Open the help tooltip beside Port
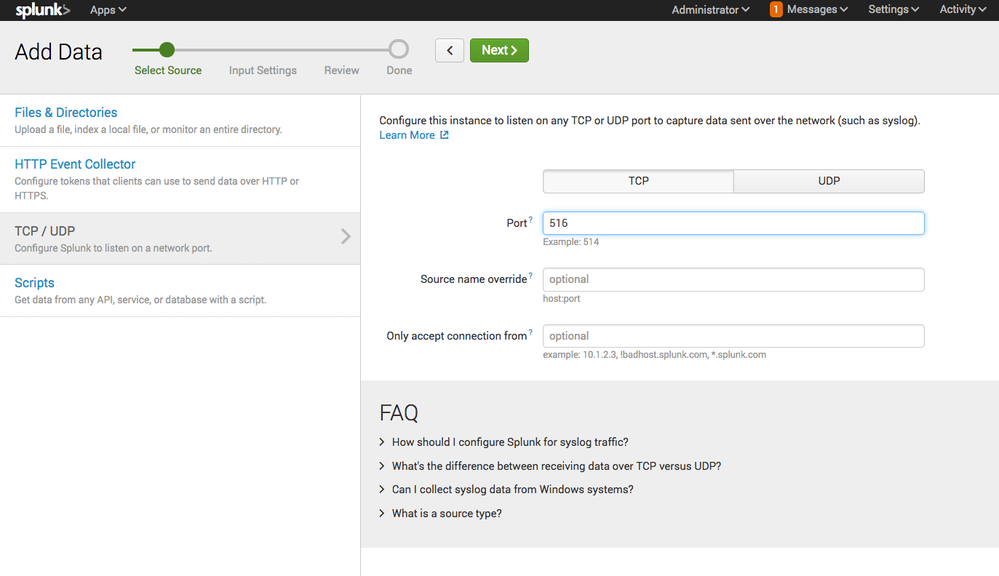Image resolution: width=999 pixels, height=576 pixels. click(531, 218)
